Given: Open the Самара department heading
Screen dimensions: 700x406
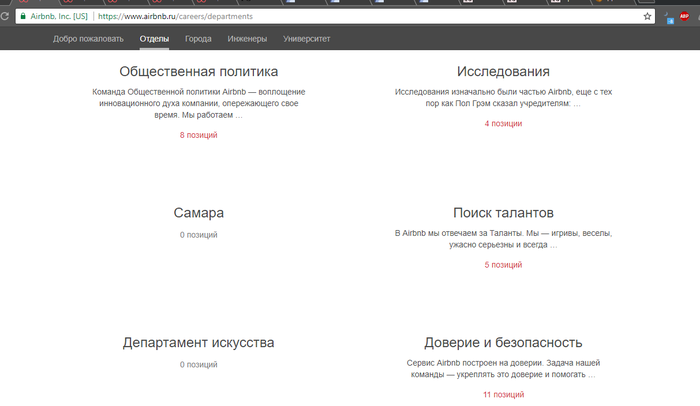Looking at the screenshot, I should (x=198, y=214).
